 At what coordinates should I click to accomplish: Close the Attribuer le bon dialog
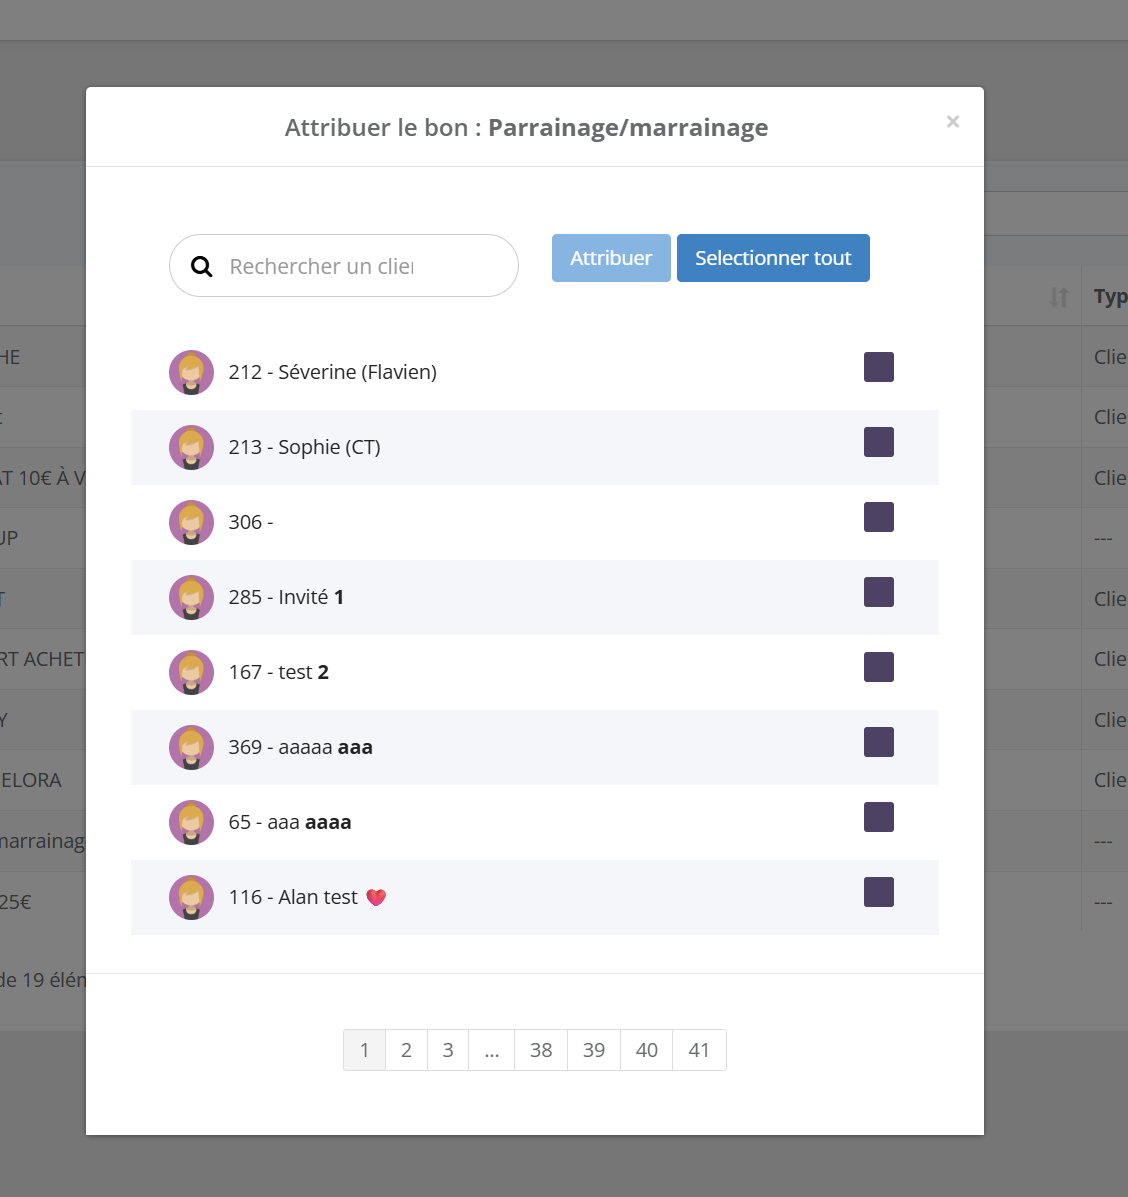(952, 121)
